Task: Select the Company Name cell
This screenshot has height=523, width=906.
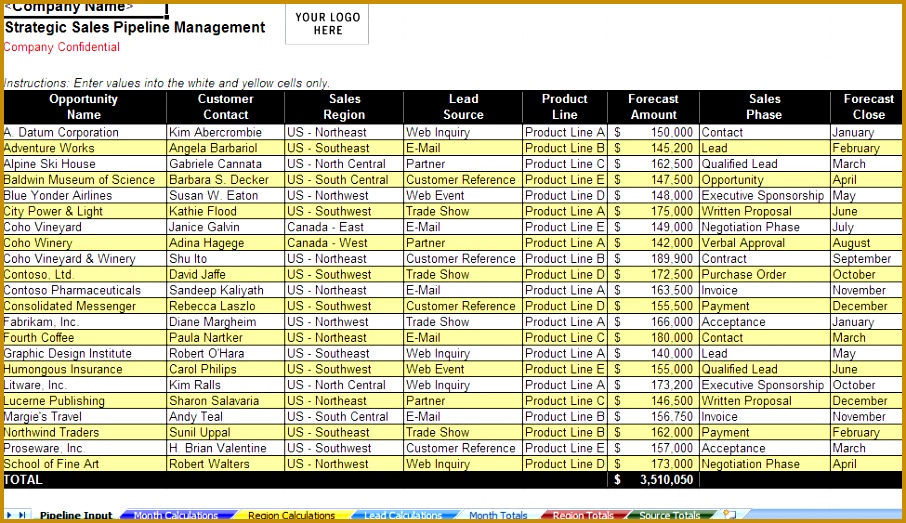Action: [85, 9]
